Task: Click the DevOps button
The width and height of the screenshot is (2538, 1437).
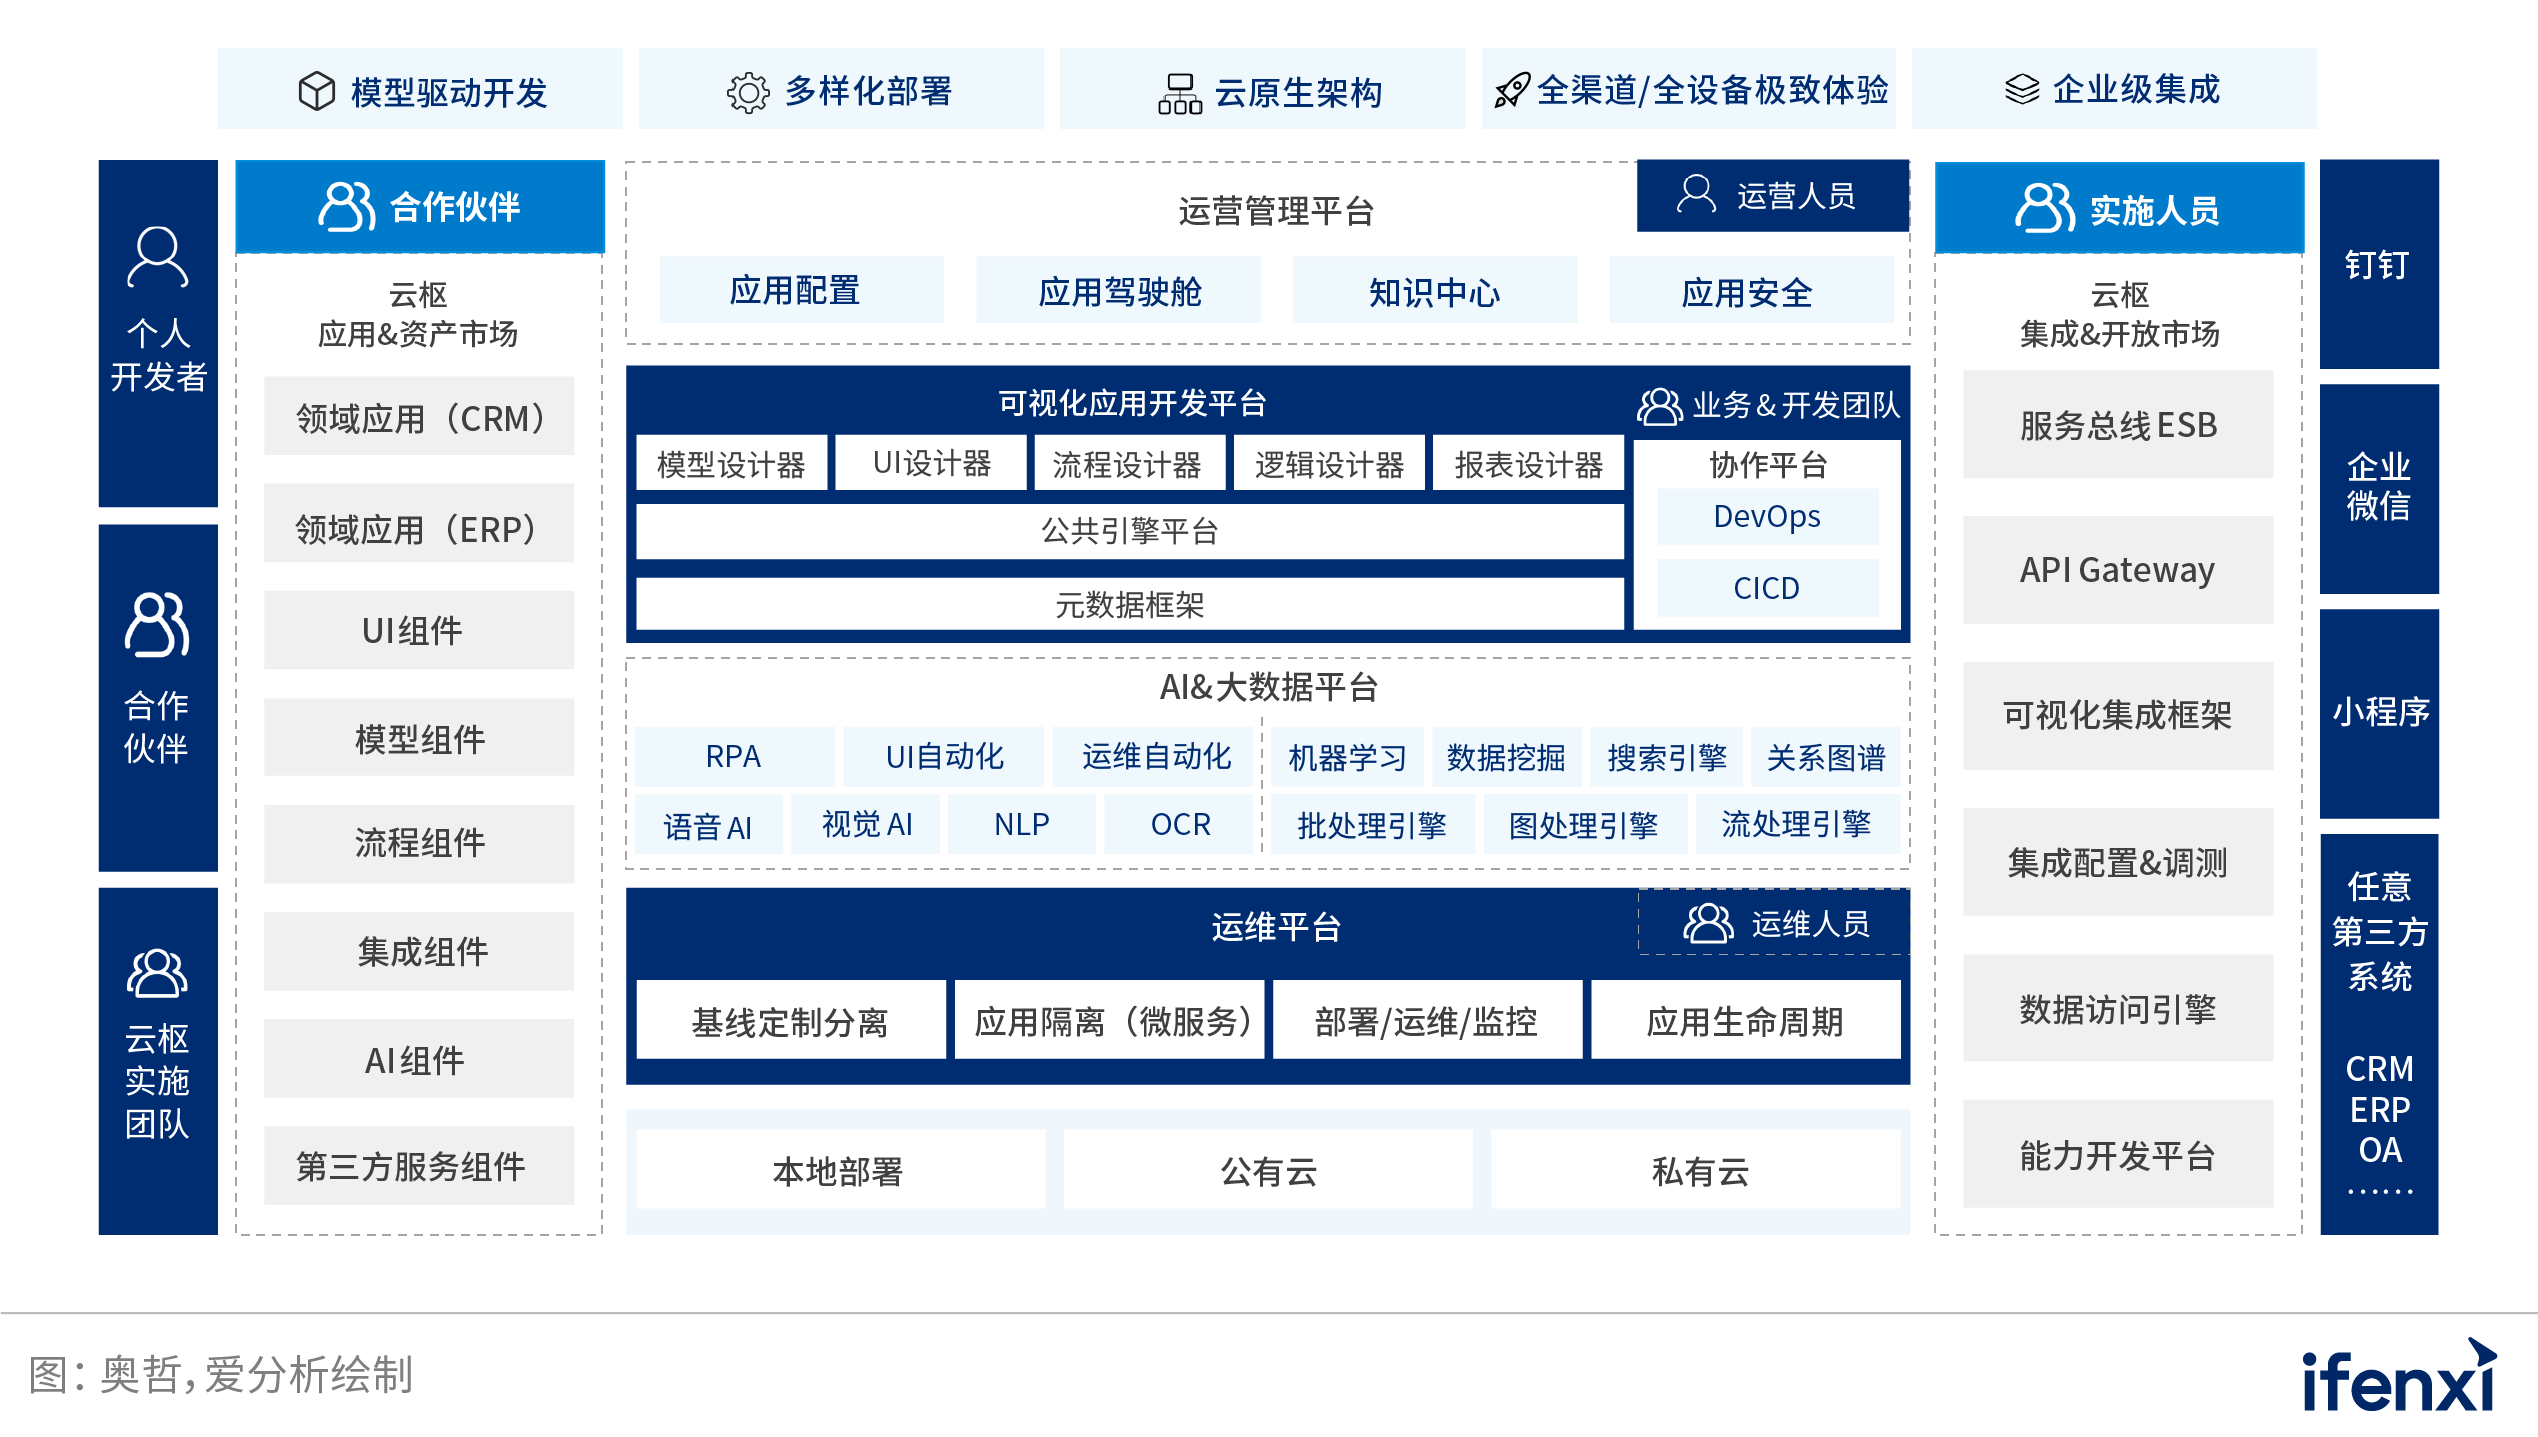Action: tap(1767, 516)
